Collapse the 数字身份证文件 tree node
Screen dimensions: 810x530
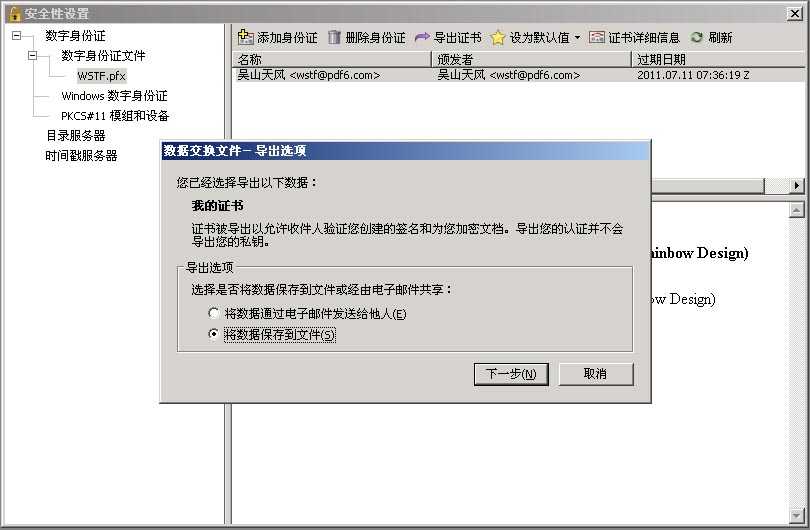(33, 55)
